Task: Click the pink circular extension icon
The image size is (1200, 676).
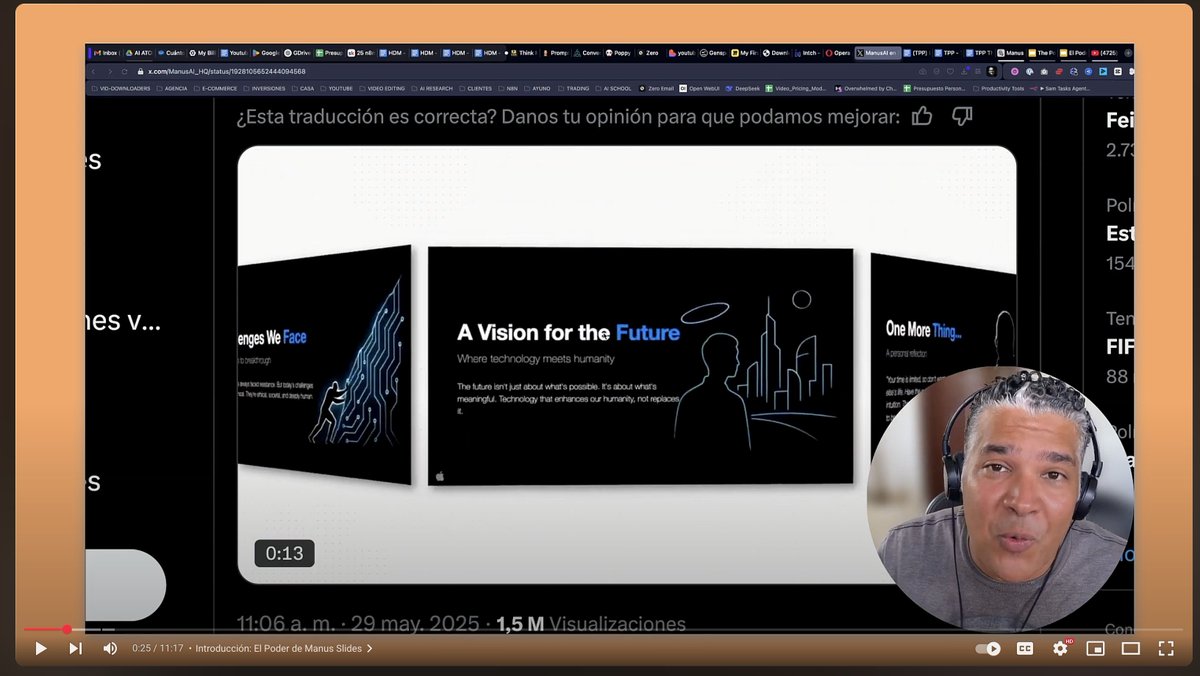Action: [1015, 72]
